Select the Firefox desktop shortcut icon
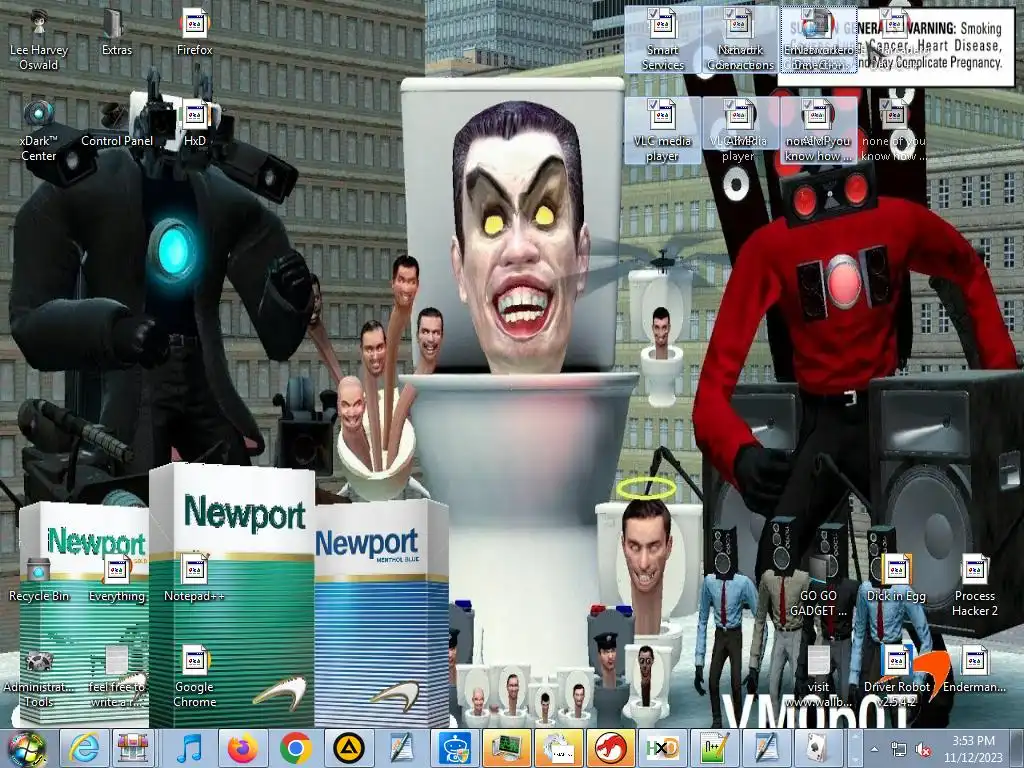The image size is (1024, 768). tap(195, 33)
